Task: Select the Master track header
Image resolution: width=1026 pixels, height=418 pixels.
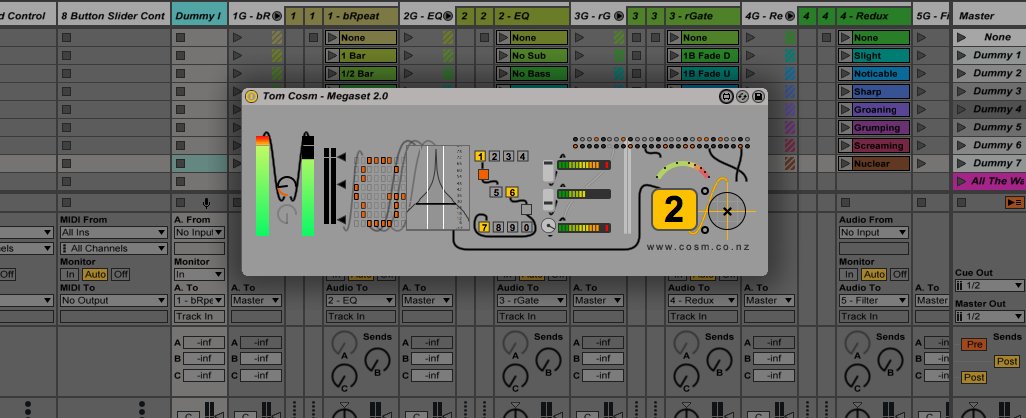Action: 989,16
